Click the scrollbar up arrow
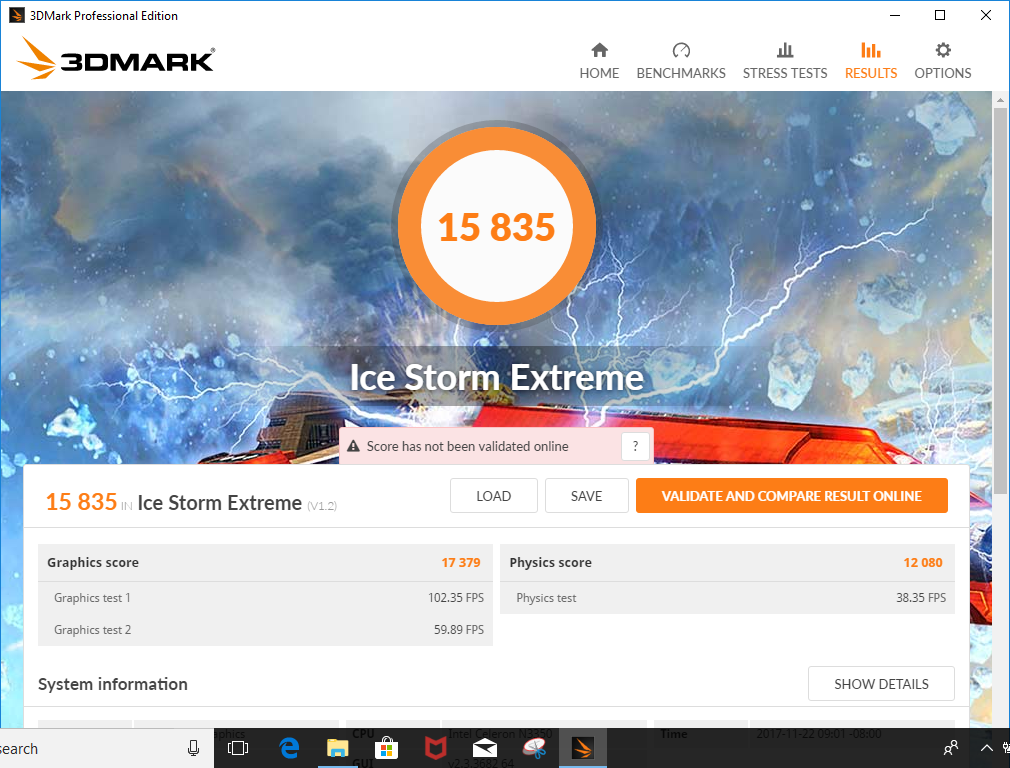This screenshot has width=1010, height=768. [x=1000, y=100]
